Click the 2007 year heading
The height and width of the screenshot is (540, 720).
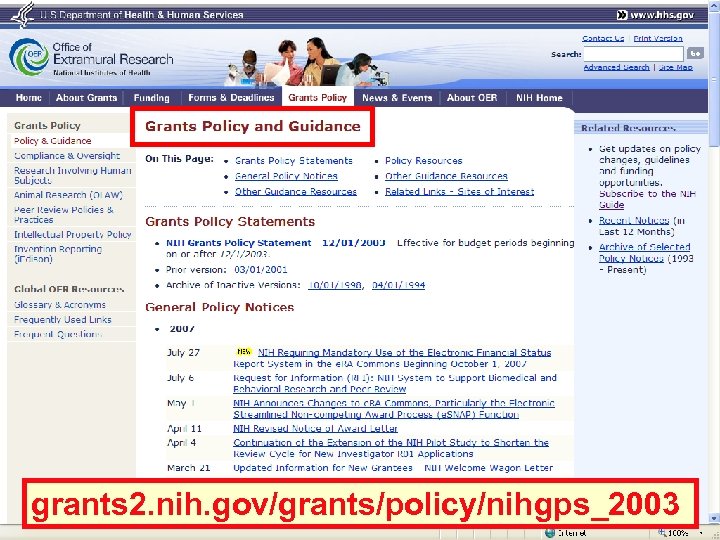[182, 329]
